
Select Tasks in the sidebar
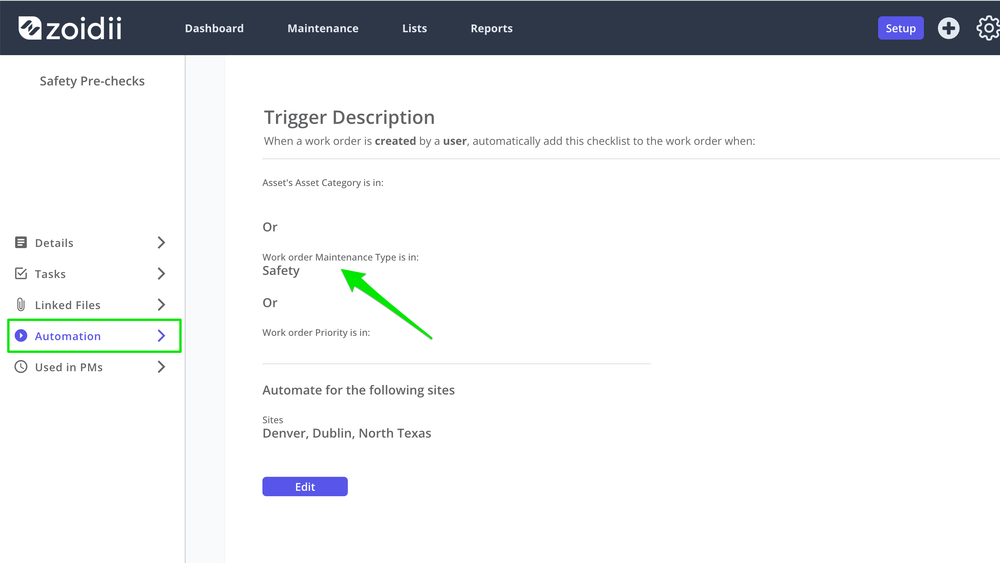tap(50, 274)
